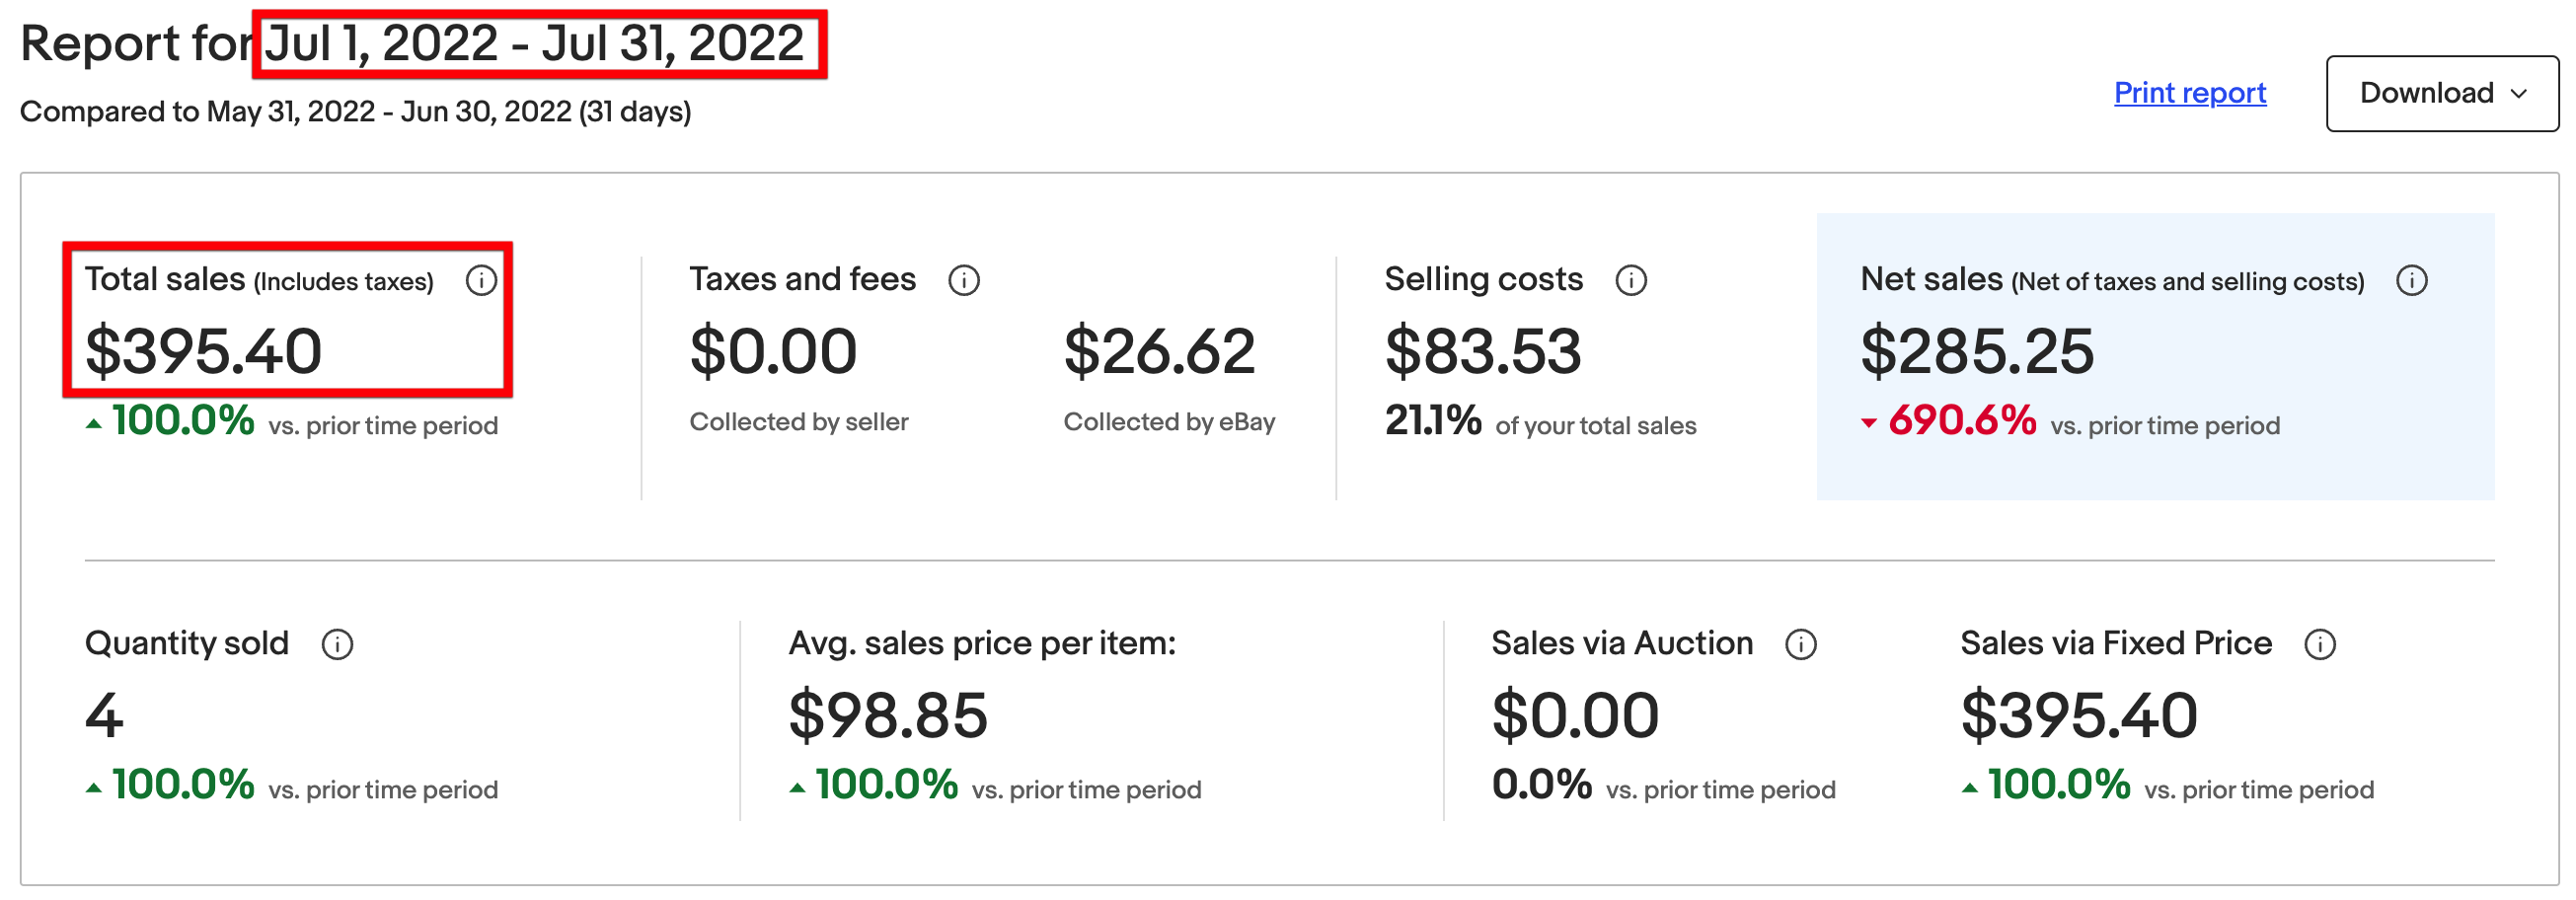Click the $0.00 Collected by seller amount
2576x900 pixels.
(x=773, y=352)
